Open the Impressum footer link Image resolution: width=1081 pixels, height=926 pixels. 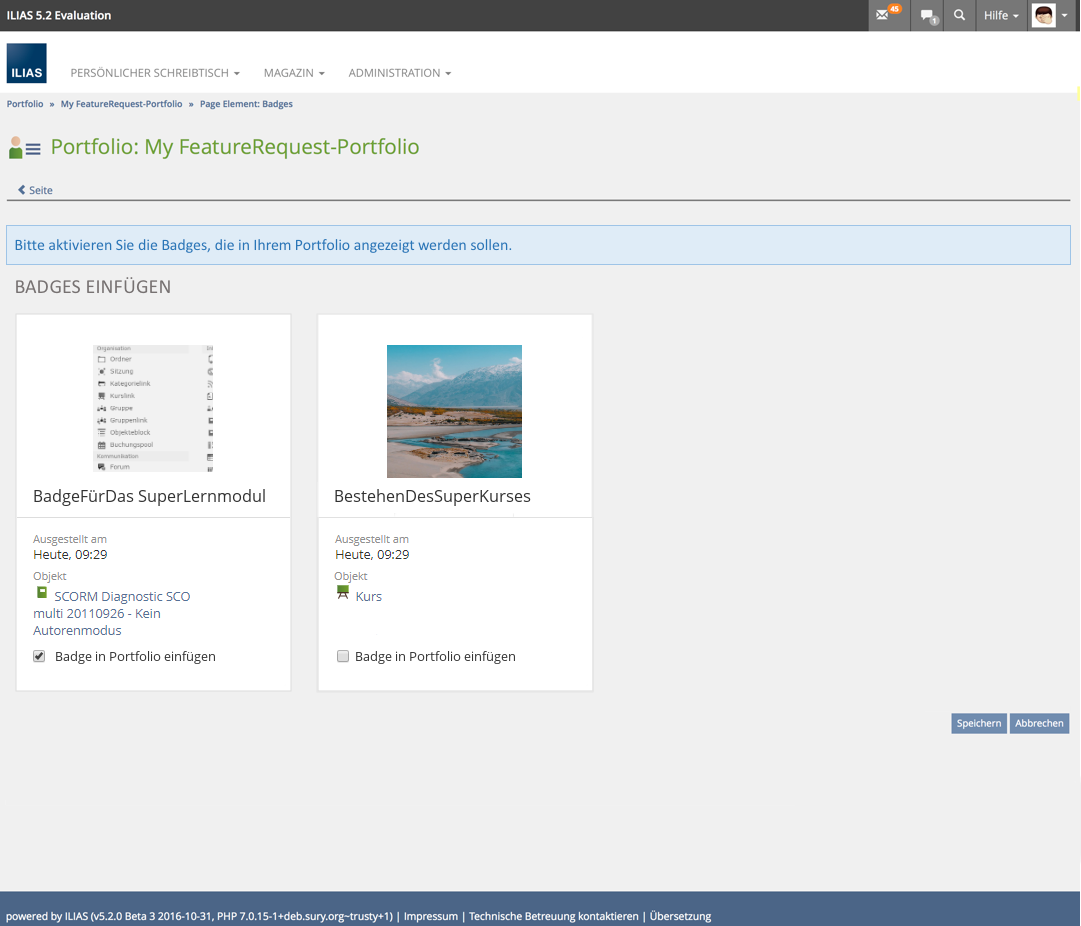(430, 916)
